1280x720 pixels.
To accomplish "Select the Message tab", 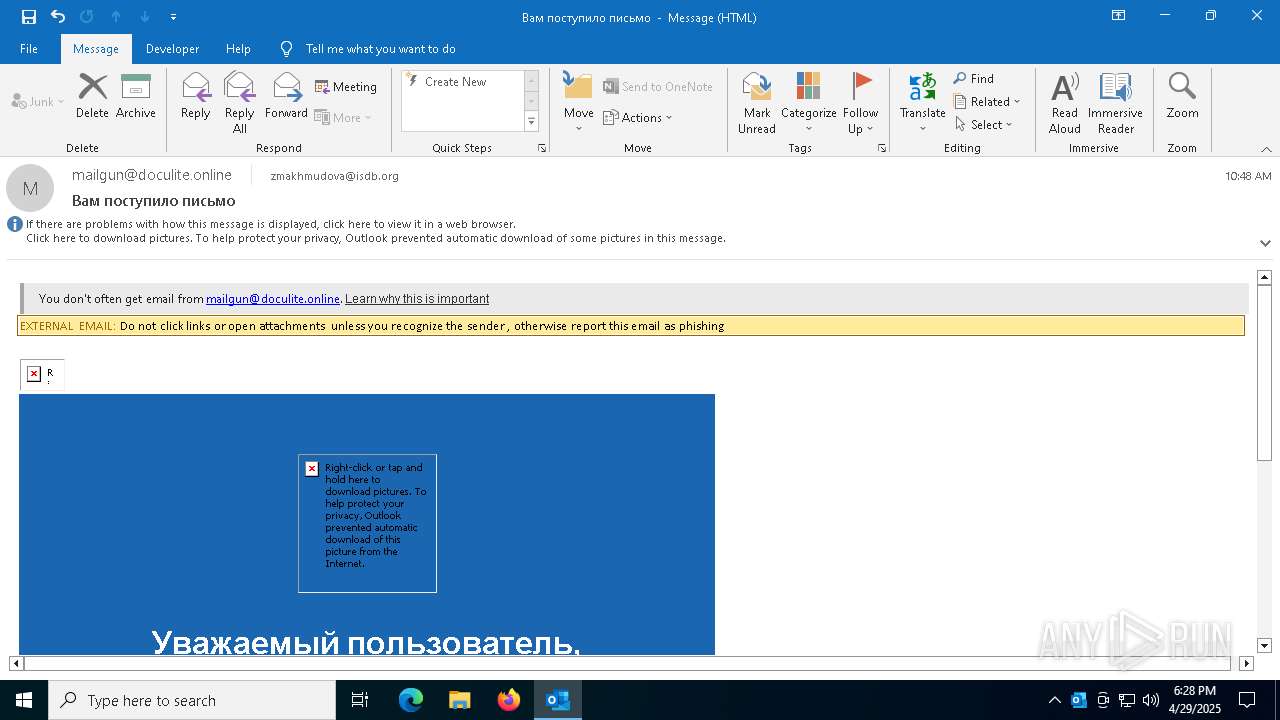I will [x=96, y=49].
